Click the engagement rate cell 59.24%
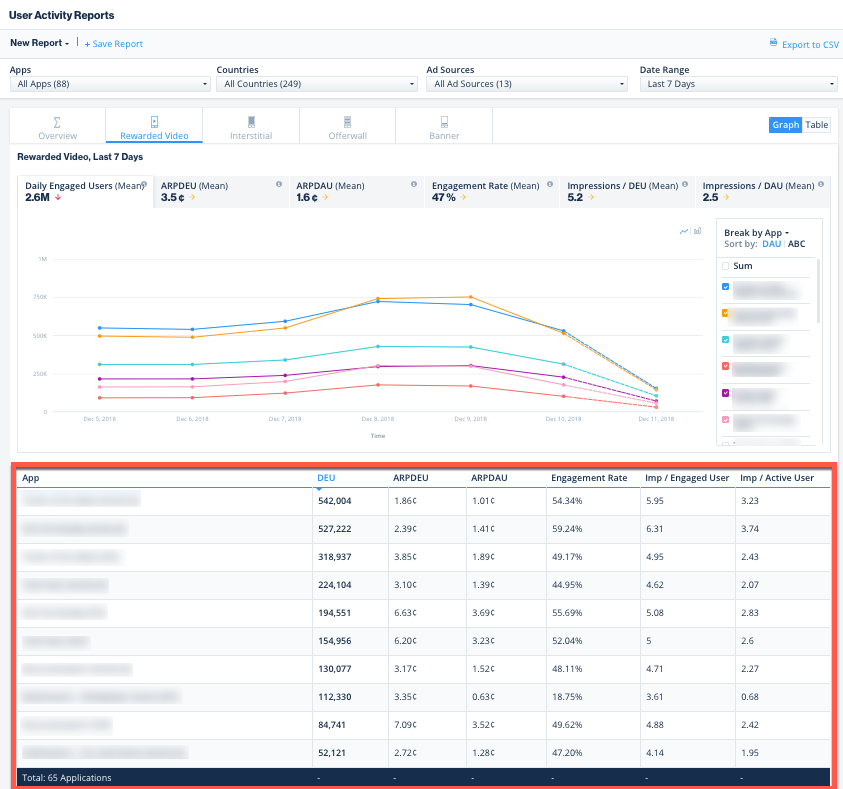 [567, 529]
